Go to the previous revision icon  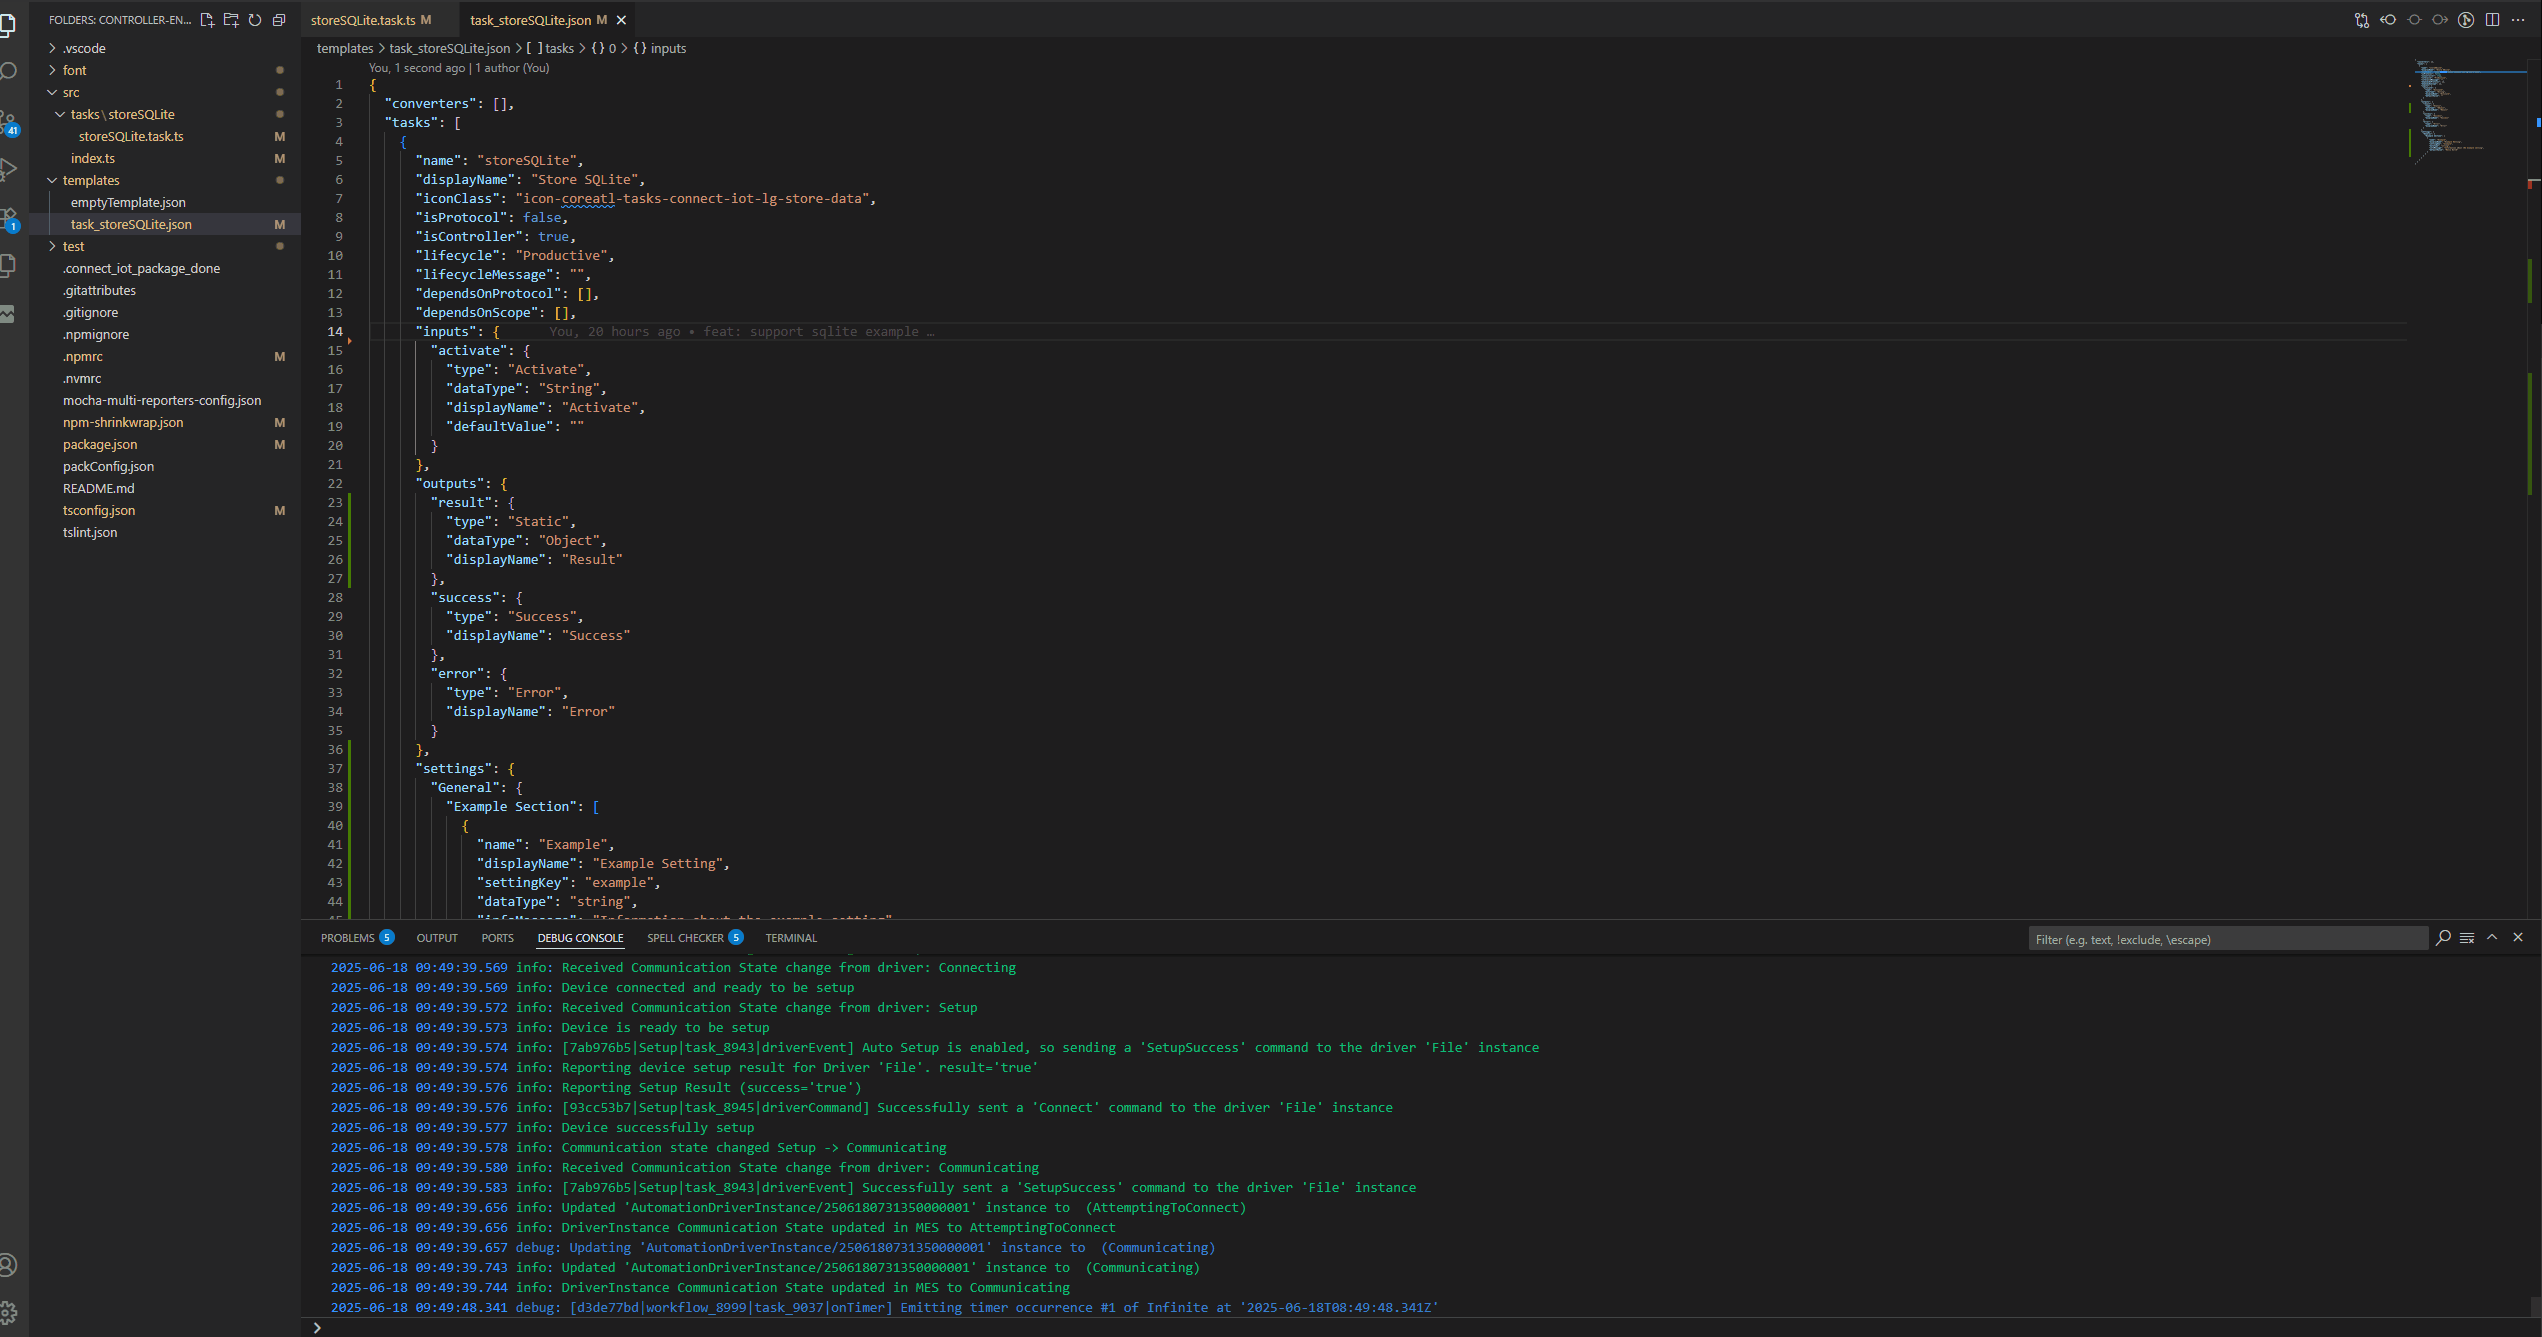pyautogui.click(x=2388, y=20)
